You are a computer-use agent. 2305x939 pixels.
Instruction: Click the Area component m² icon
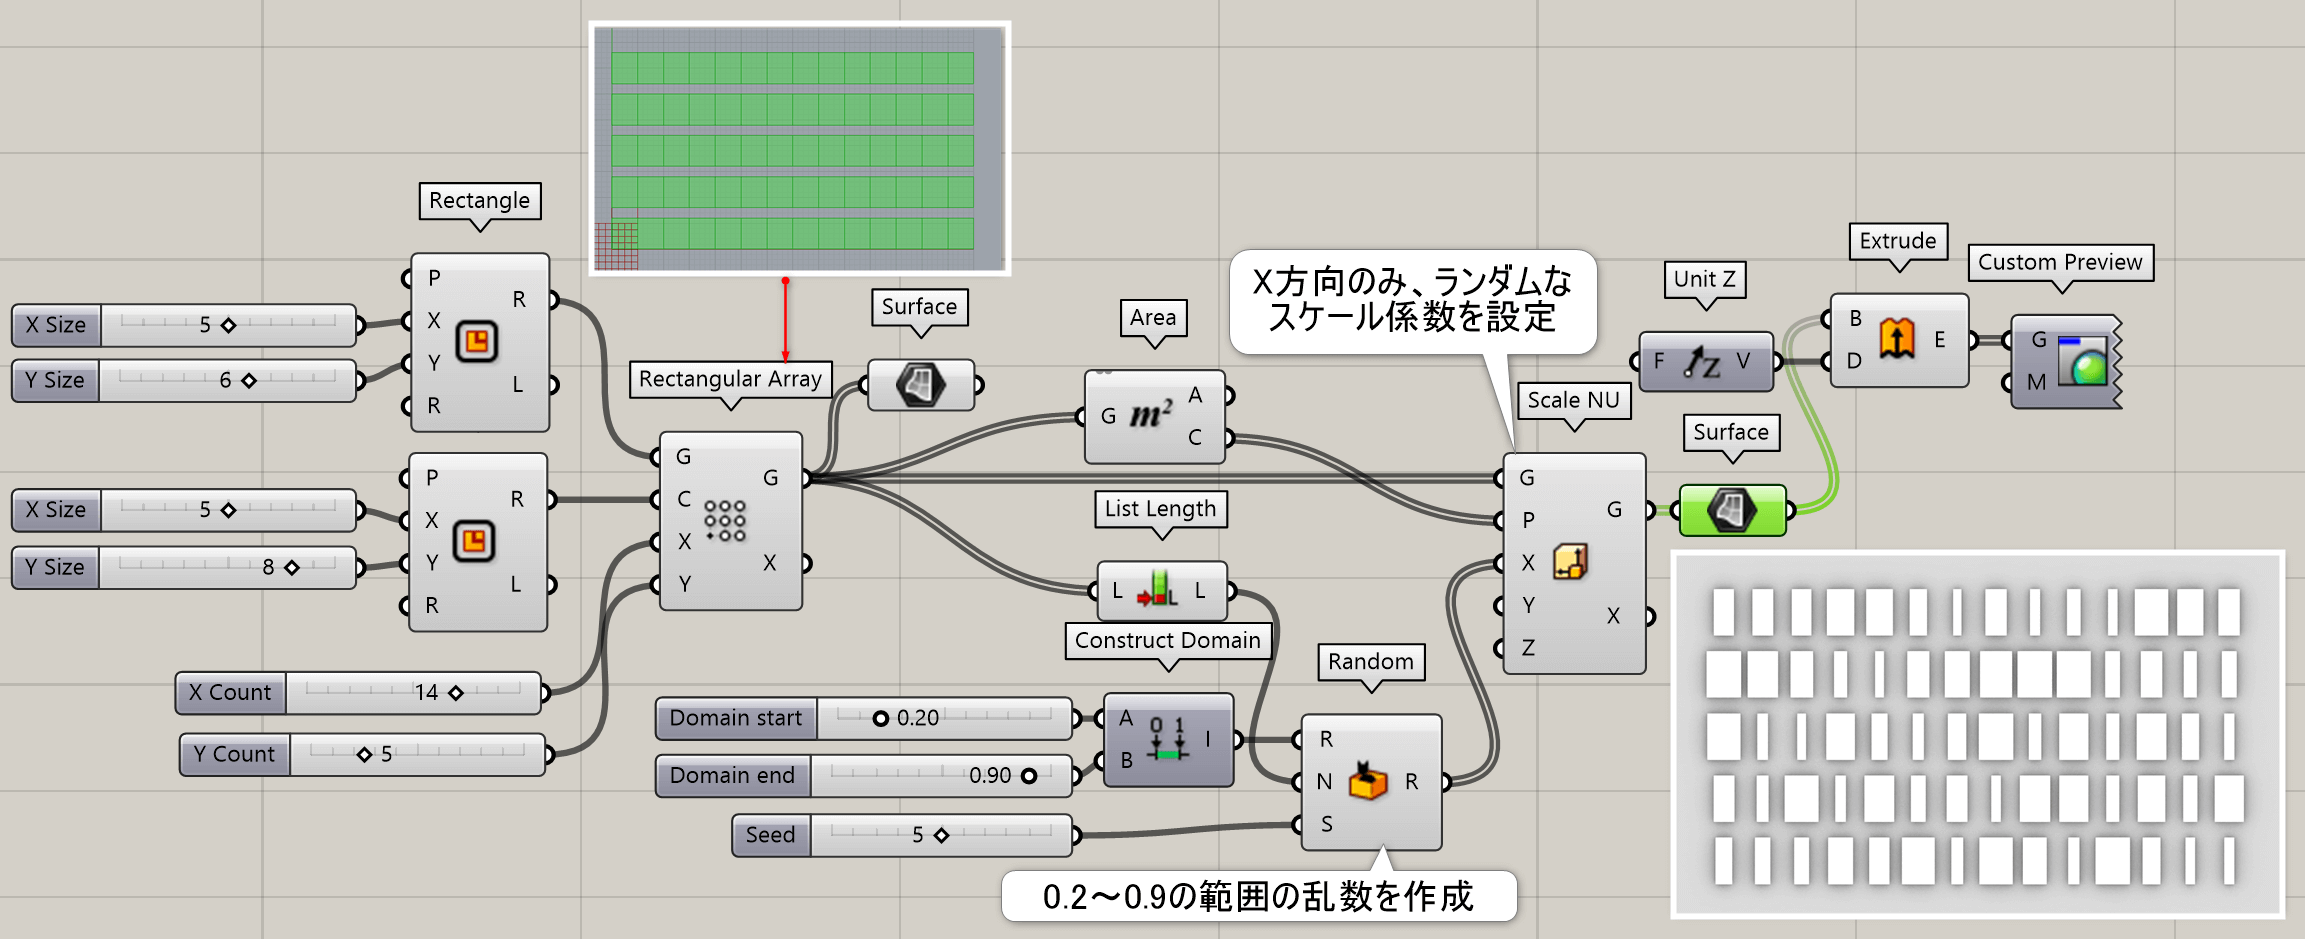(x=1151, y=415)
